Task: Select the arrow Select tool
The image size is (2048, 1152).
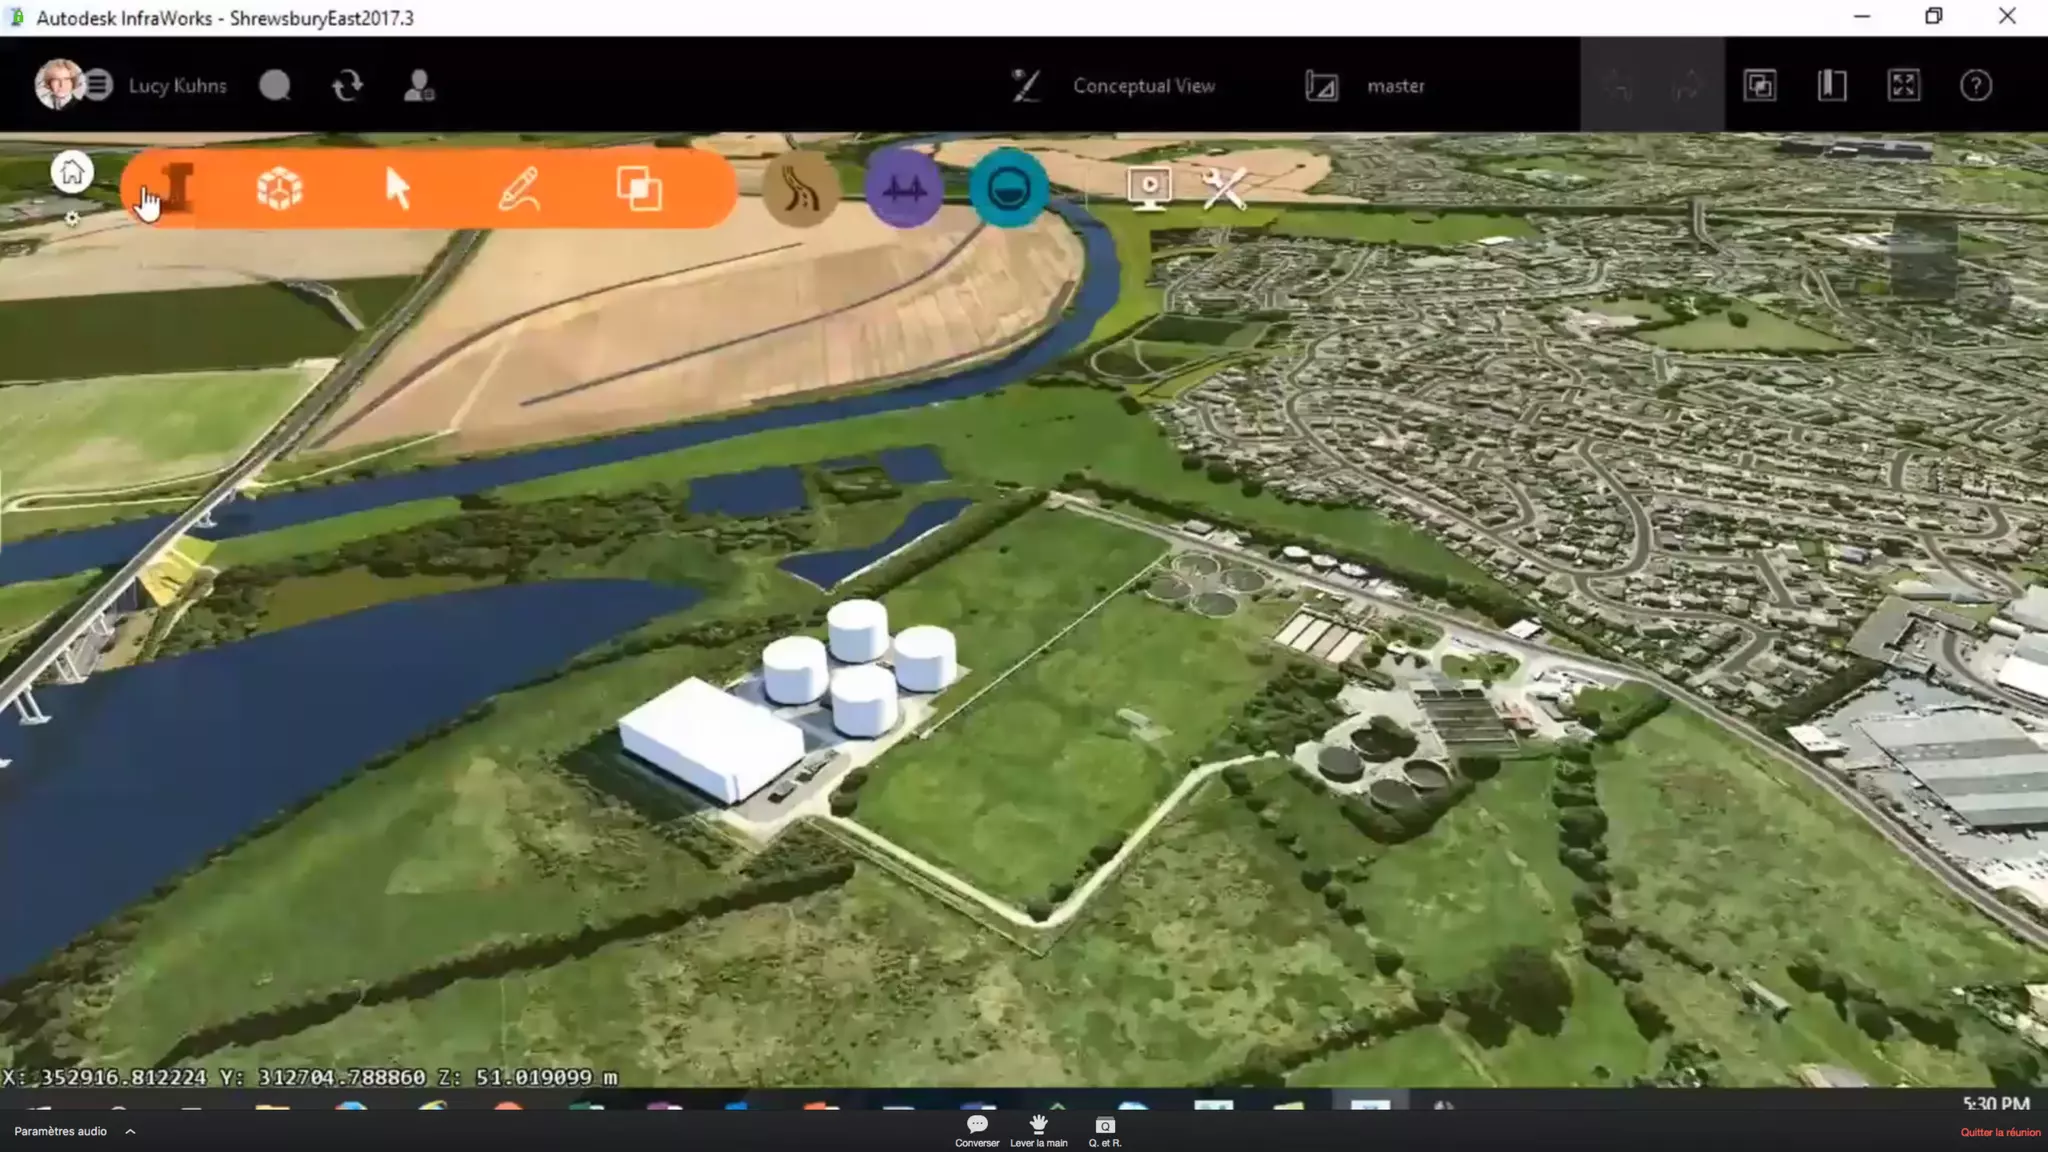Action: coord(398,188)
